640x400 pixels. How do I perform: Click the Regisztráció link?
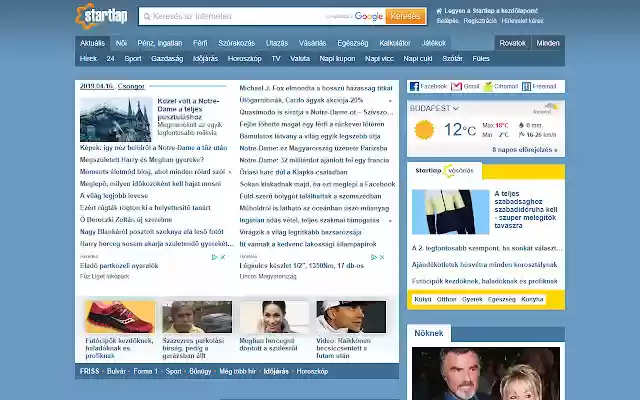tap(480, 21)
